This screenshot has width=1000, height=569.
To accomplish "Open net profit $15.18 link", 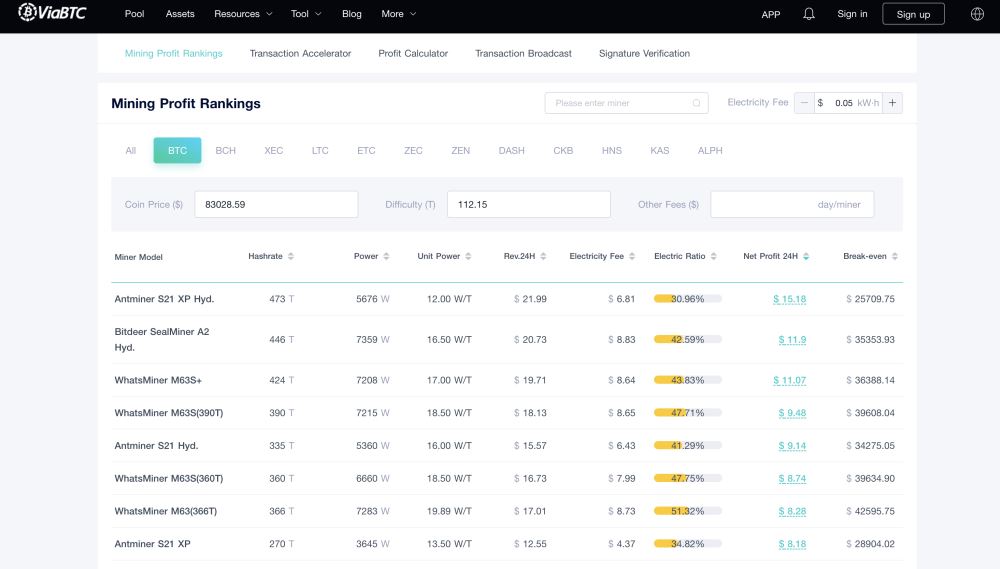I will point(790,299).
